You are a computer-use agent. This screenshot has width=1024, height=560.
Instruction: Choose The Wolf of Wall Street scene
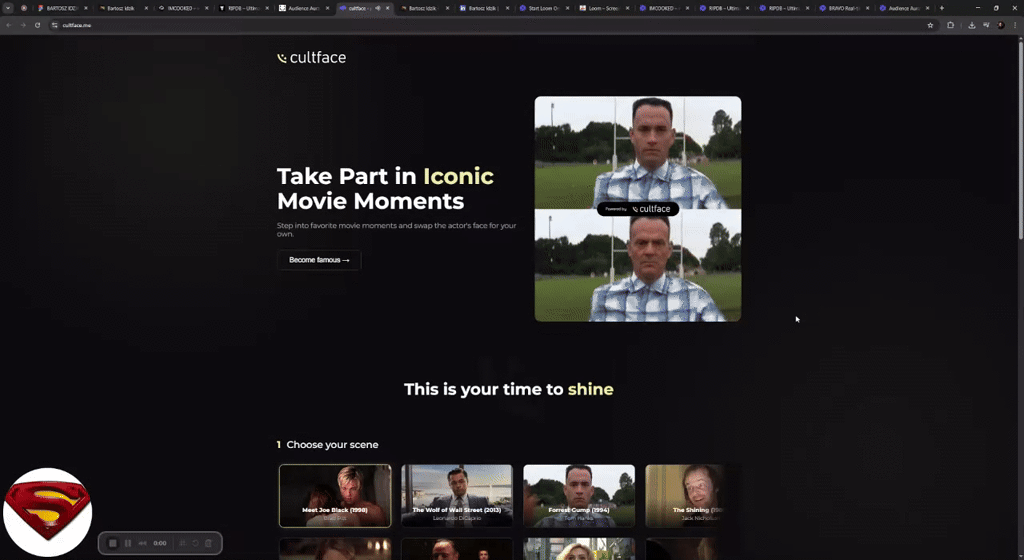click(x=457, y=495)
